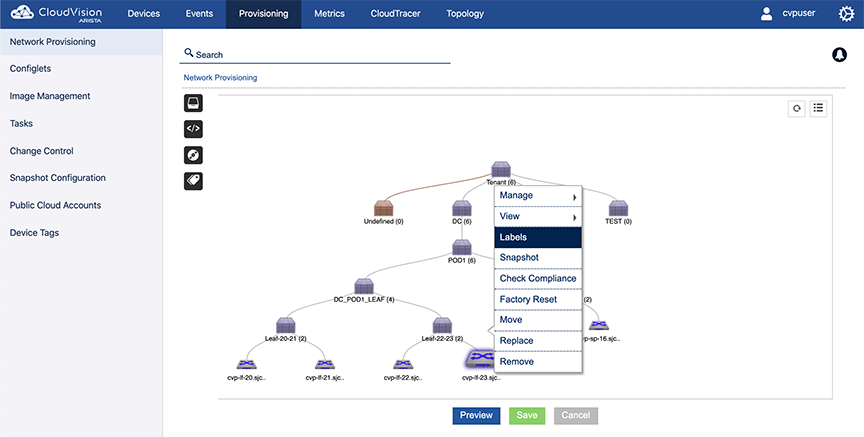Click the cvpuser profile icon
The width and height of the screenshot is (864, 437).
[766, 14]
